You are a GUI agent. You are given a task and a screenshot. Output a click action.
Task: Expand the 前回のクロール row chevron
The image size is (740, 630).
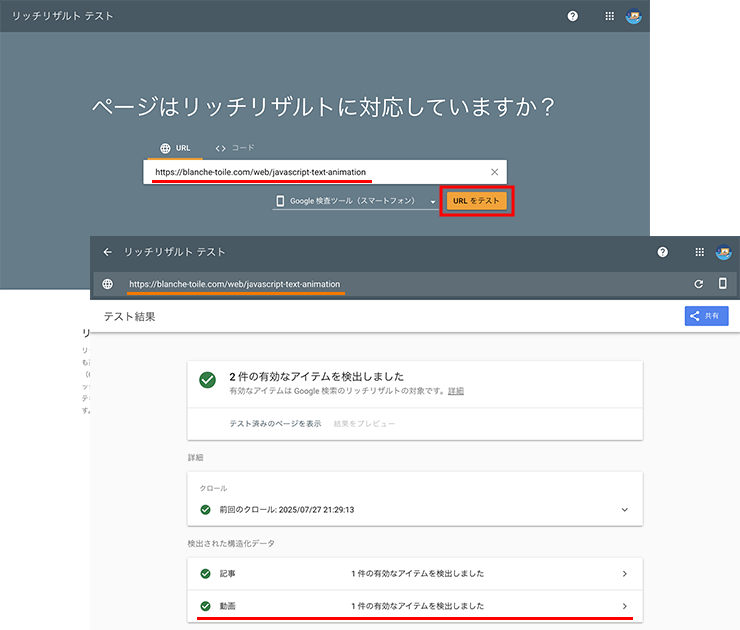624,510
